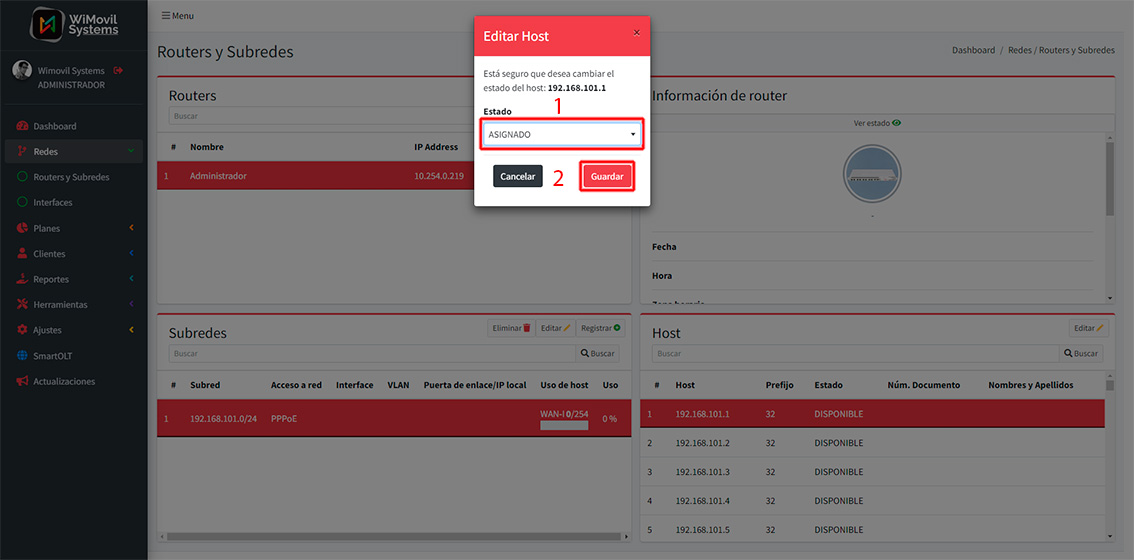Click the Herramientas tools icon
This screenshot has height=560, width=1134.
pos(22,305)
